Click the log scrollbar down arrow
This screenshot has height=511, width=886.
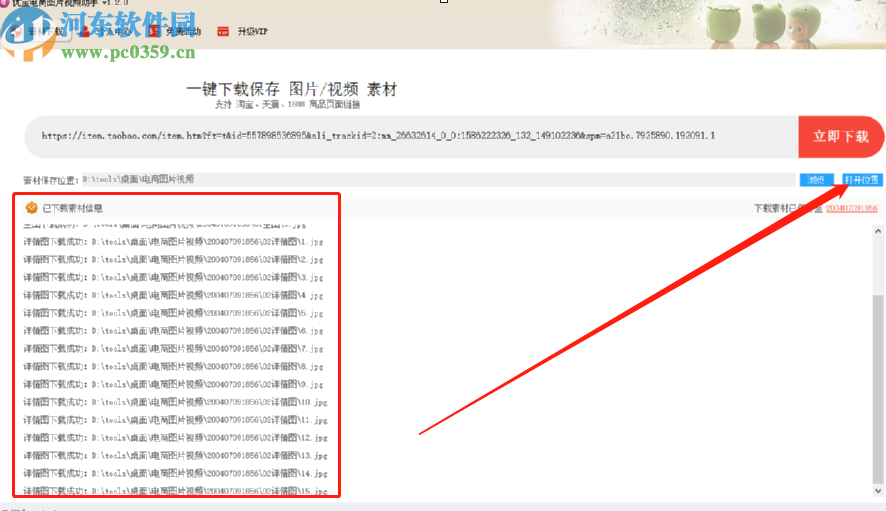[878, 490]
